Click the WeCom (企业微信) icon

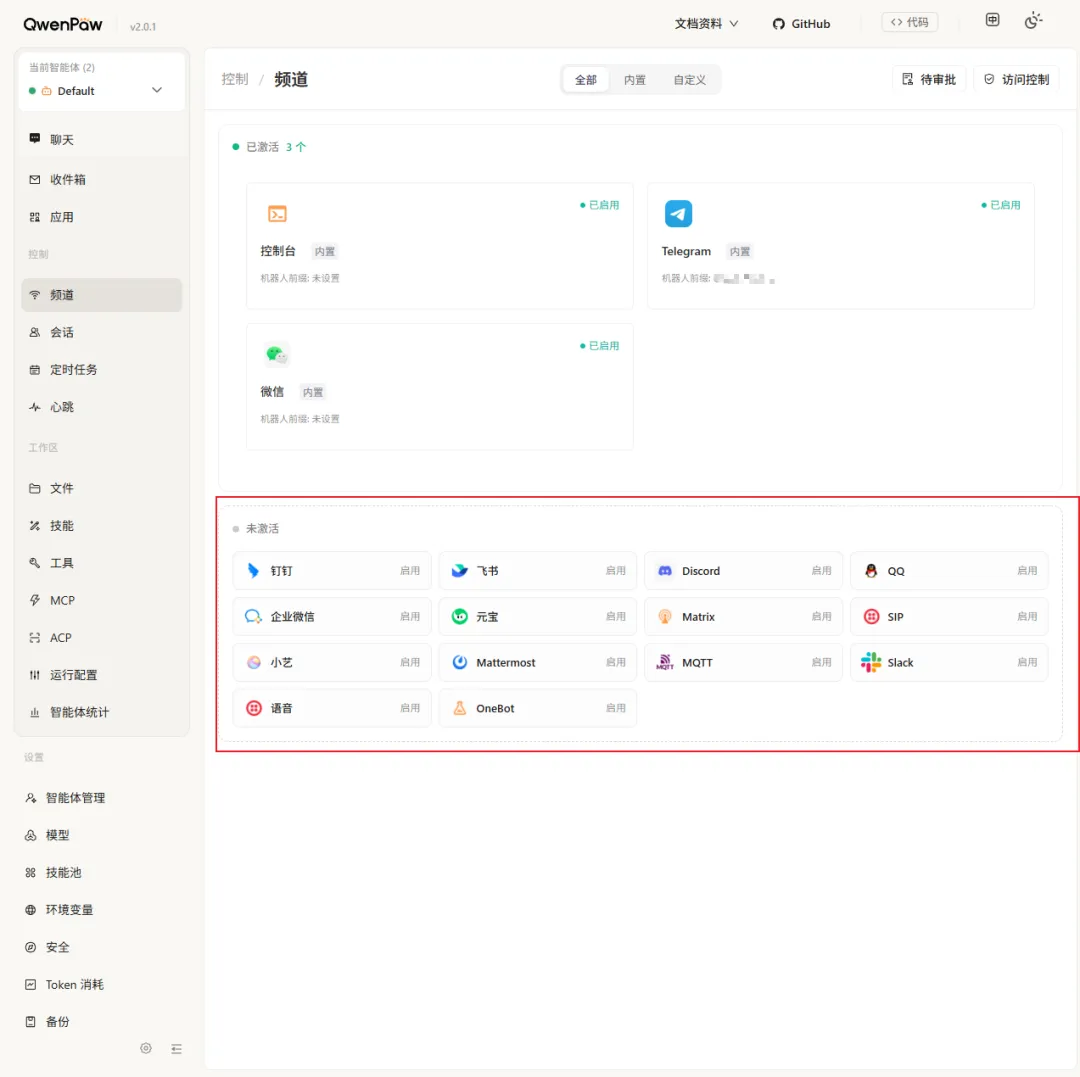[x=253, y=616]
